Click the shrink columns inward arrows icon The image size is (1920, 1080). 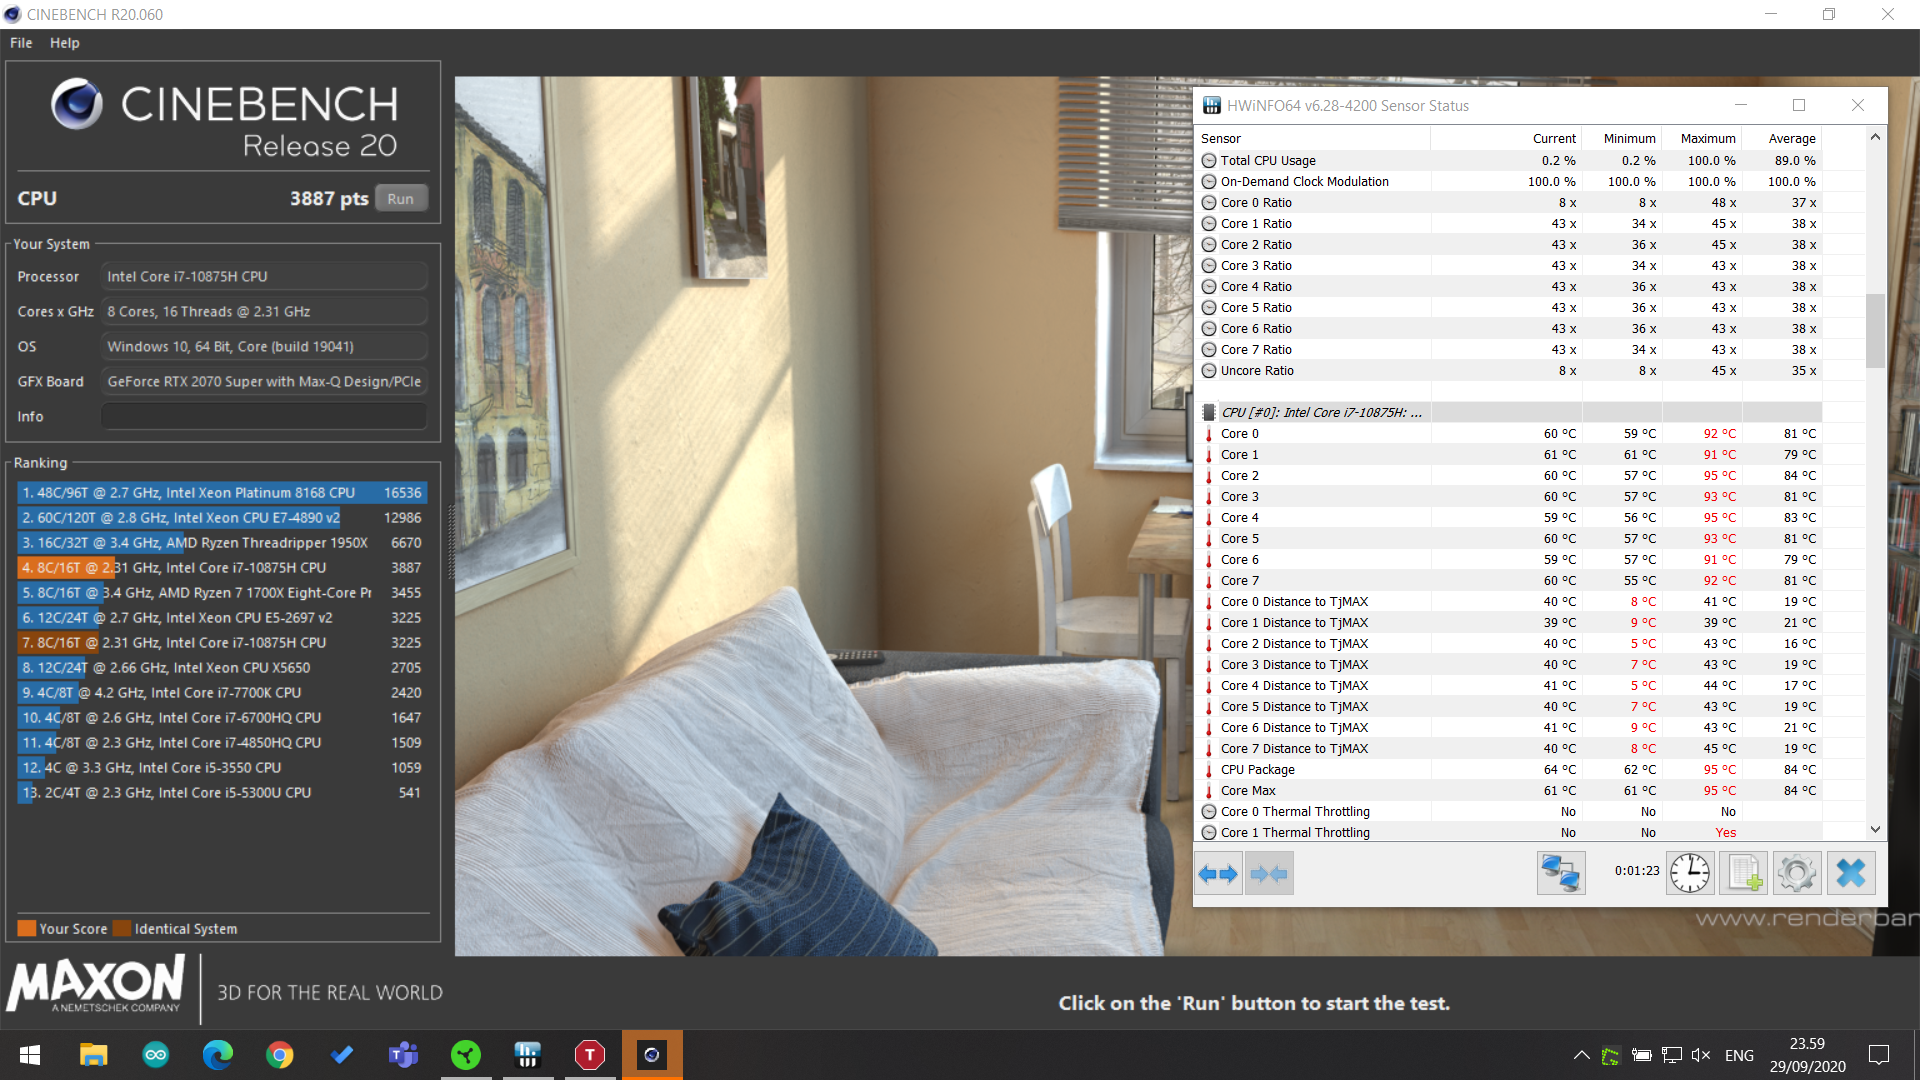pyautogui.click(x=1268, y=874)
